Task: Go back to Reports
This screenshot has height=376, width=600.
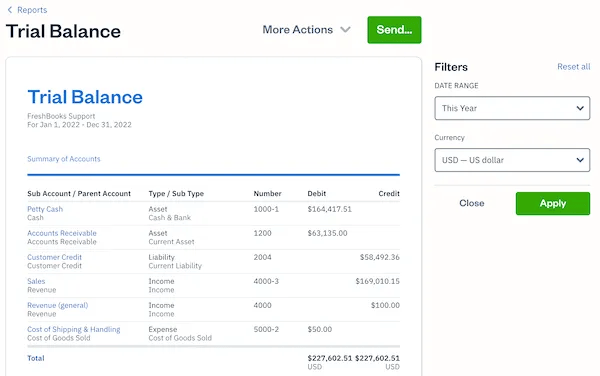Action: [x=32, y=10]
